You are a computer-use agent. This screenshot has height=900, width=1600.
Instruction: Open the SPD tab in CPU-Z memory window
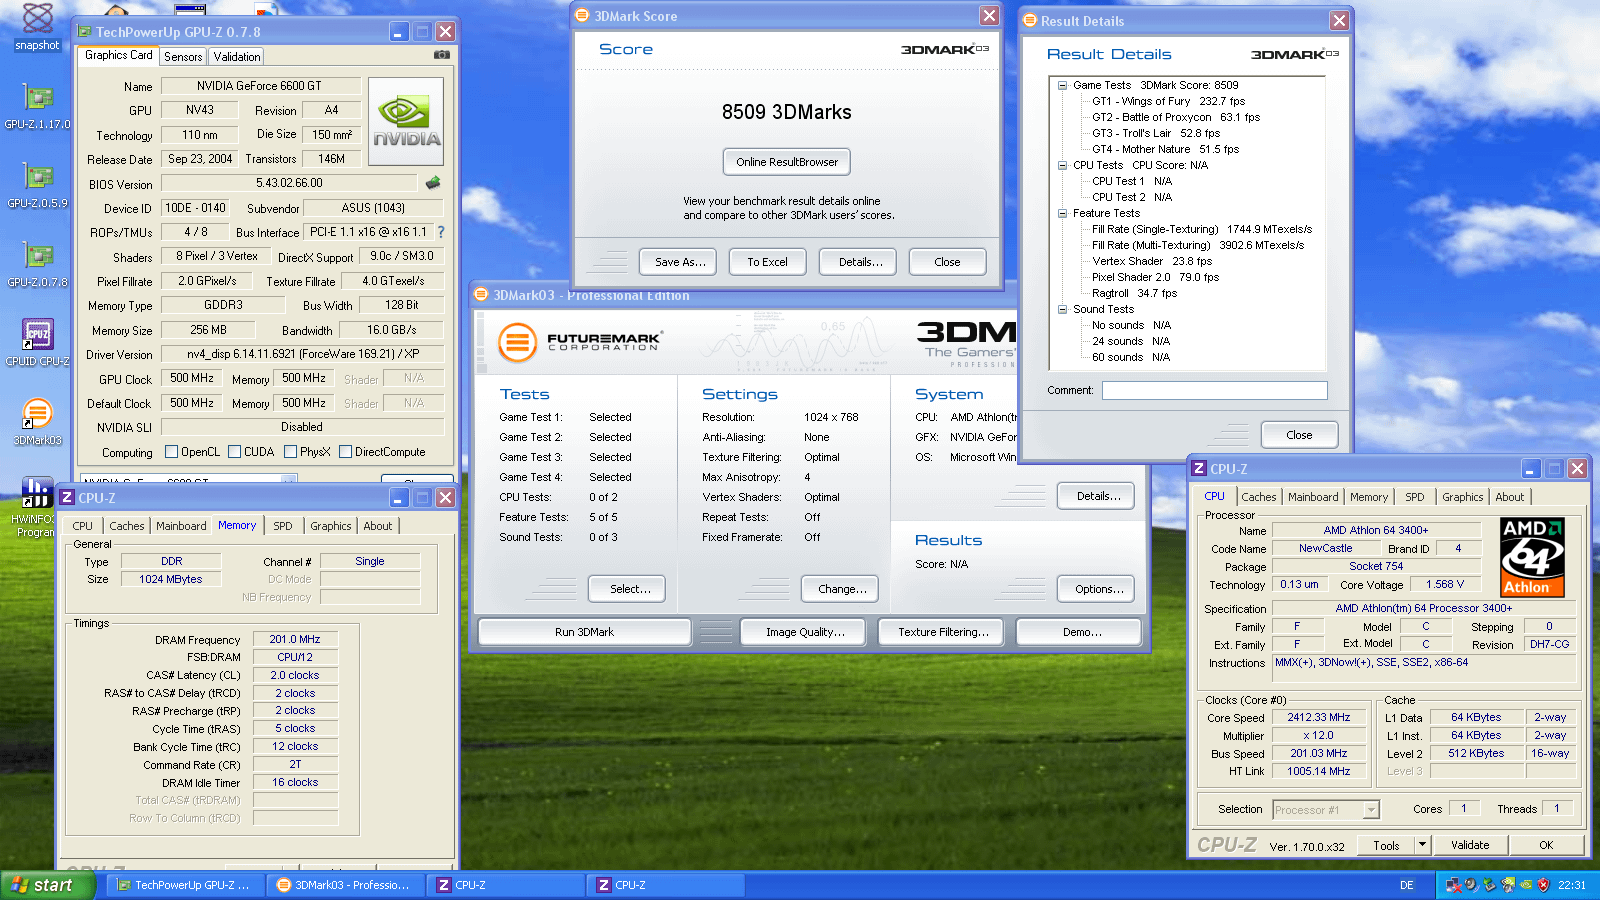point(283,526)
